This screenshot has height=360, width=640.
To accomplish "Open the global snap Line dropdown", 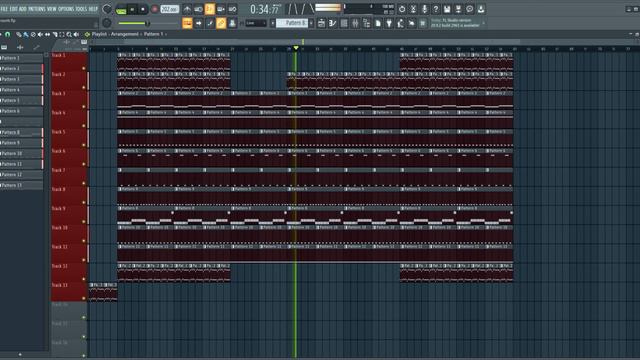I will [x=256, y=23].
